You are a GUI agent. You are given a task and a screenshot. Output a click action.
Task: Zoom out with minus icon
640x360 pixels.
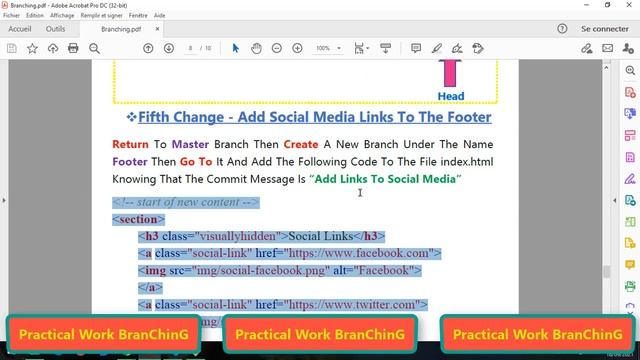point(276,48)
